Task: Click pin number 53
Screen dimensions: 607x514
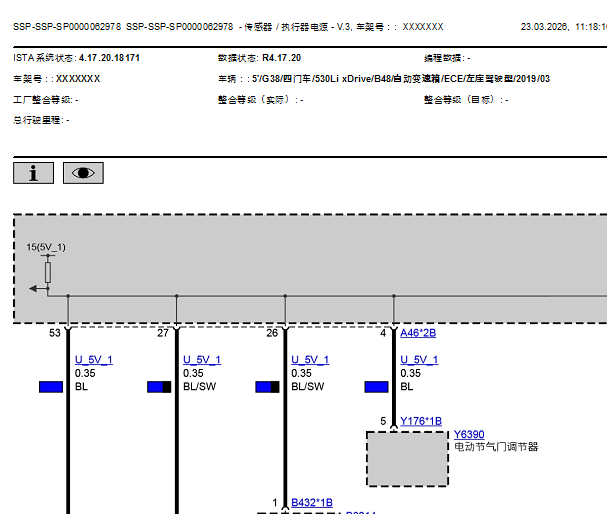Action: point(55,333)
